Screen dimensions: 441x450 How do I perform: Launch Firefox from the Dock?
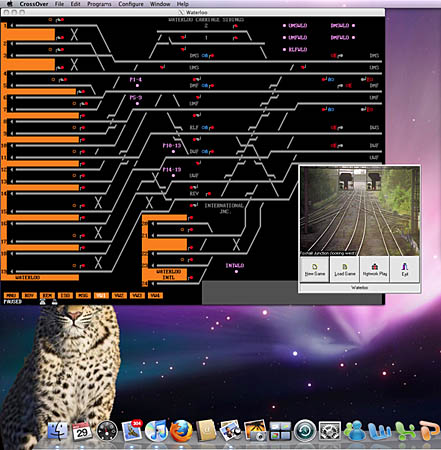click(181, 431)
